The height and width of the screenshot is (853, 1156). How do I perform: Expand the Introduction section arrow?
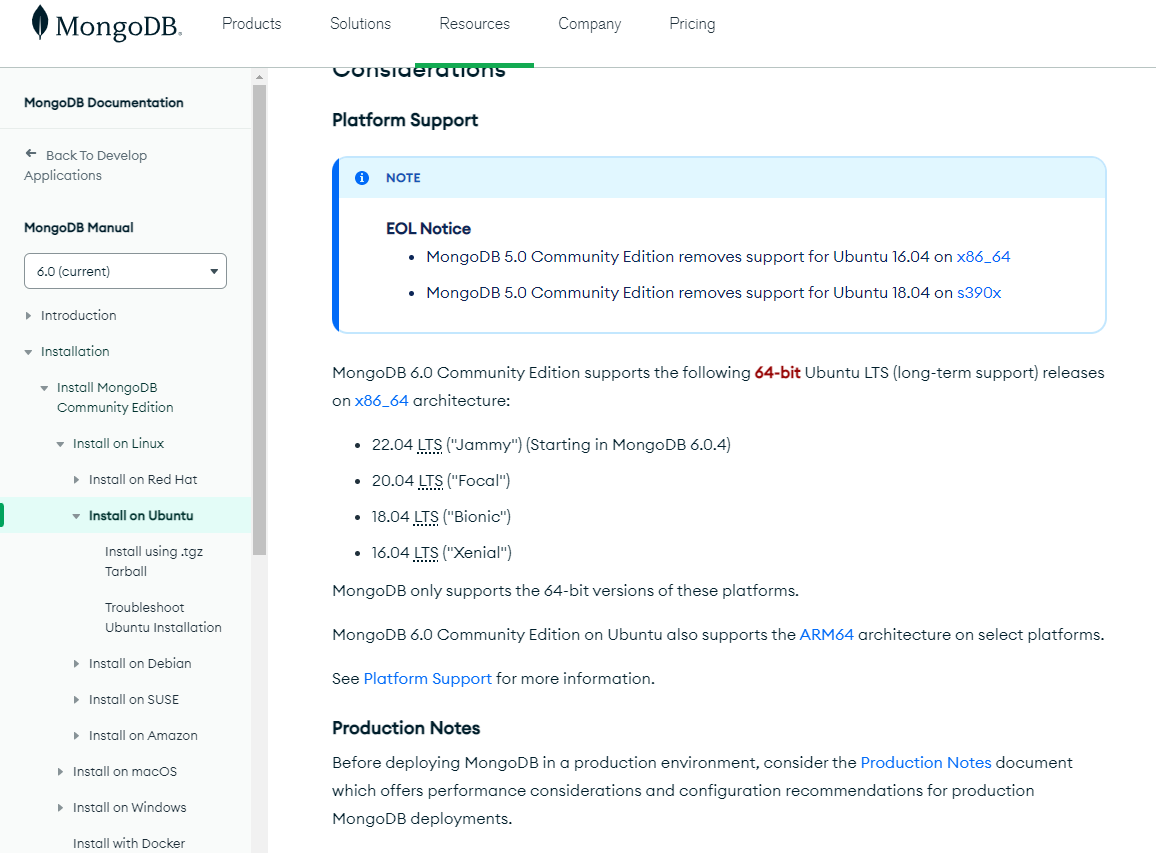tap(28, 316)
